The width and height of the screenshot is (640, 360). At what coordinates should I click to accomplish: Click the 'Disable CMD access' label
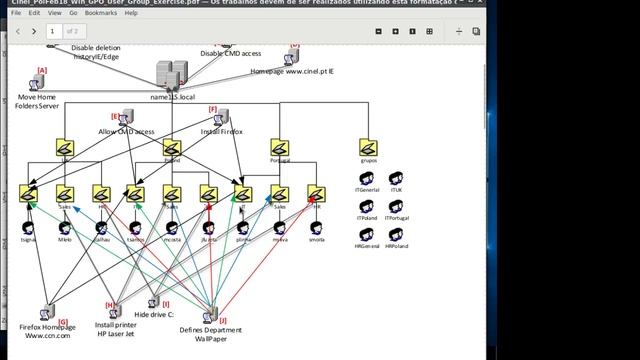click(x=231, y=53)
